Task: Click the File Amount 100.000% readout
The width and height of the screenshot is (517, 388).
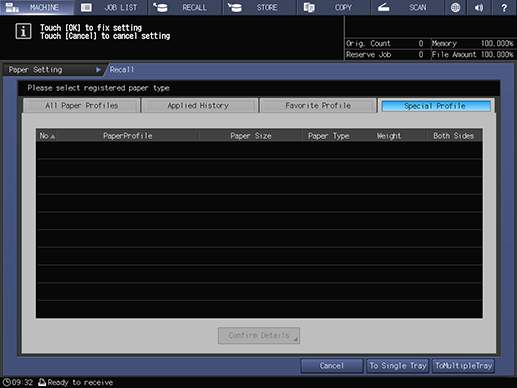Action: [x=473, y=55]
